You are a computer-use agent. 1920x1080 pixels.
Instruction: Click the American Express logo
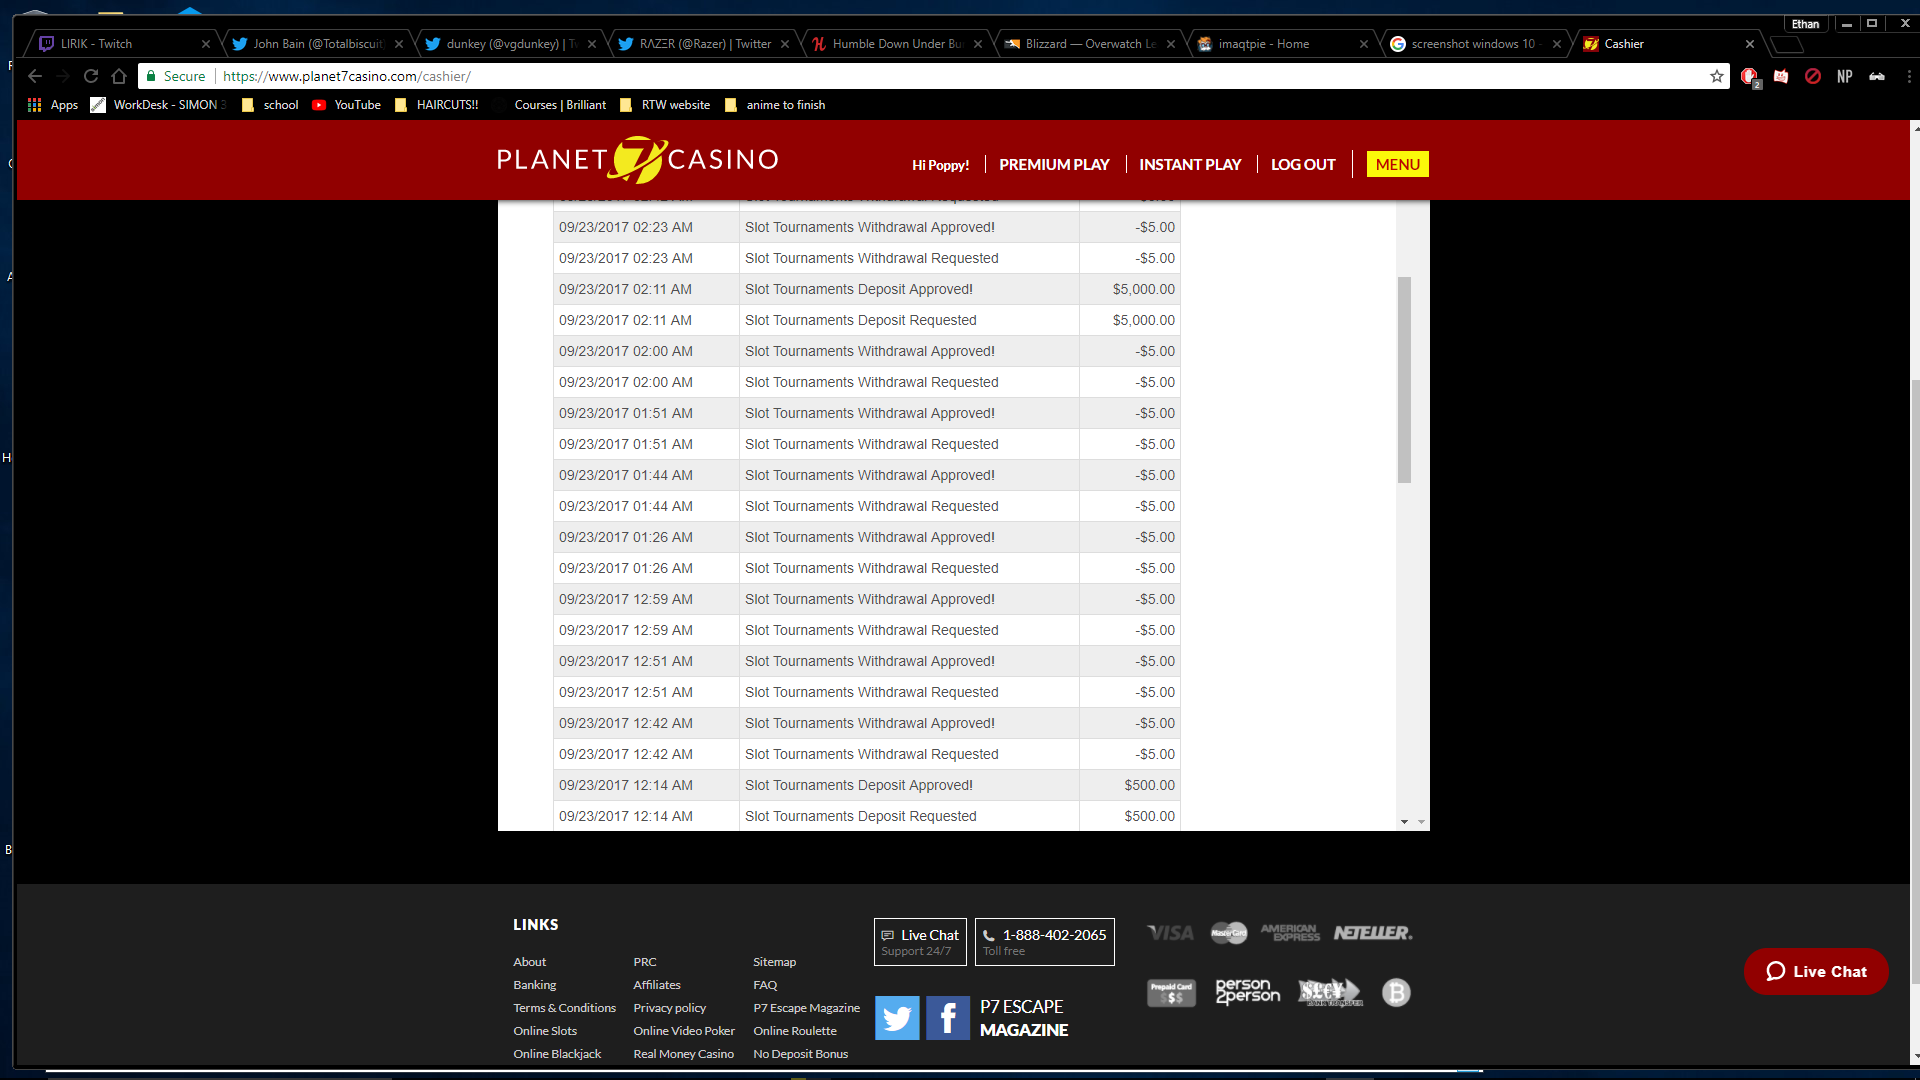1290,933
